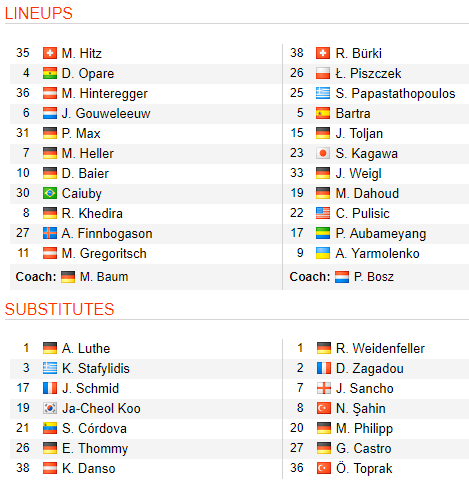469x488 pixels.
Task: Open player page for M. Hinteregger
Action: coord(105,94)
